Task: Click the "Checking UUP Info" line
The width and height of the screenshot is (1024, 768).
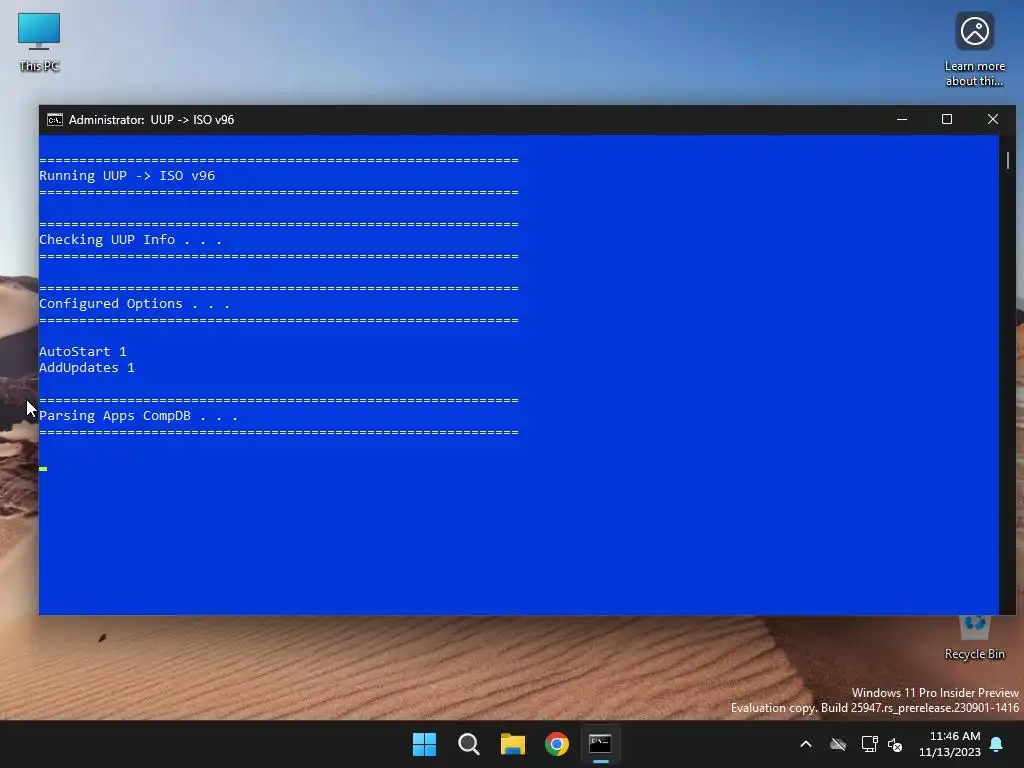Action: coord(131,240)
